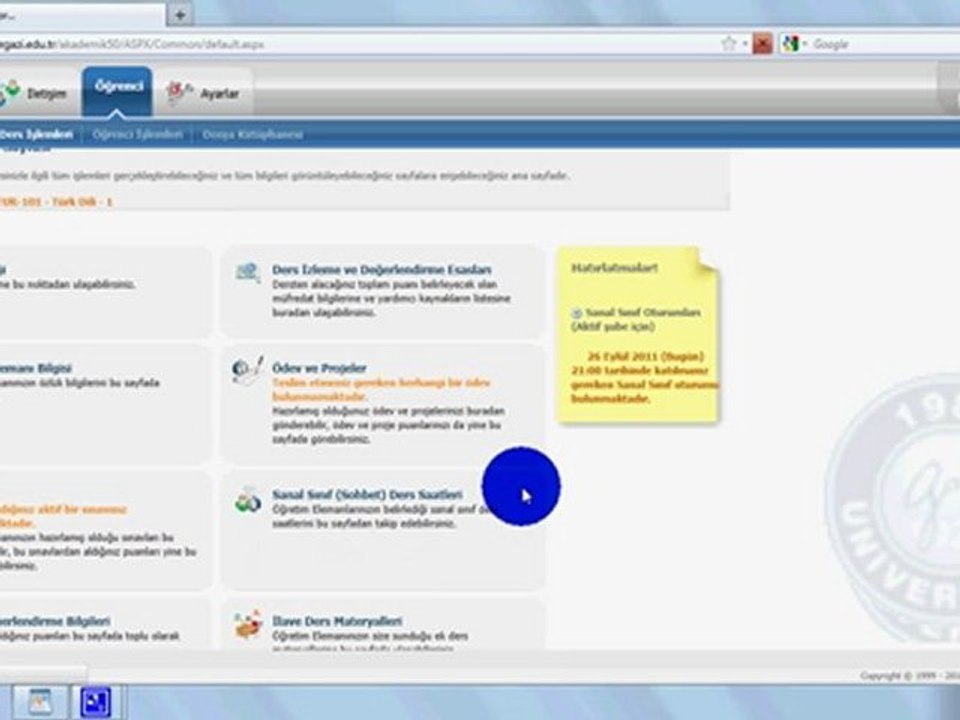
Task: Open the TUR-101 Türk Dili course link
Action: click(56, 201)
